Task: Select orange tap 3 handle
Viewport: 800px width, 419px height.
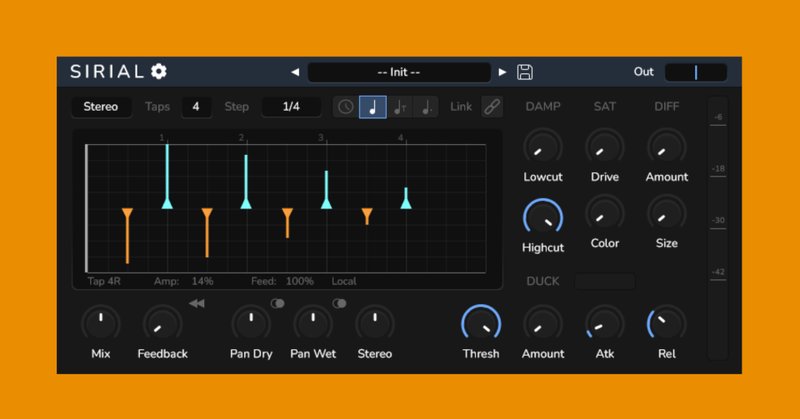Action: click(288, 213)
